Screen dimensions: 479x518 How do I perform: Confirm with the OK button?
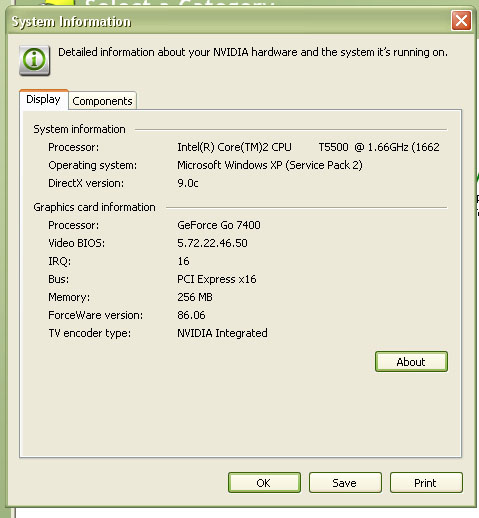pos(264,483)
